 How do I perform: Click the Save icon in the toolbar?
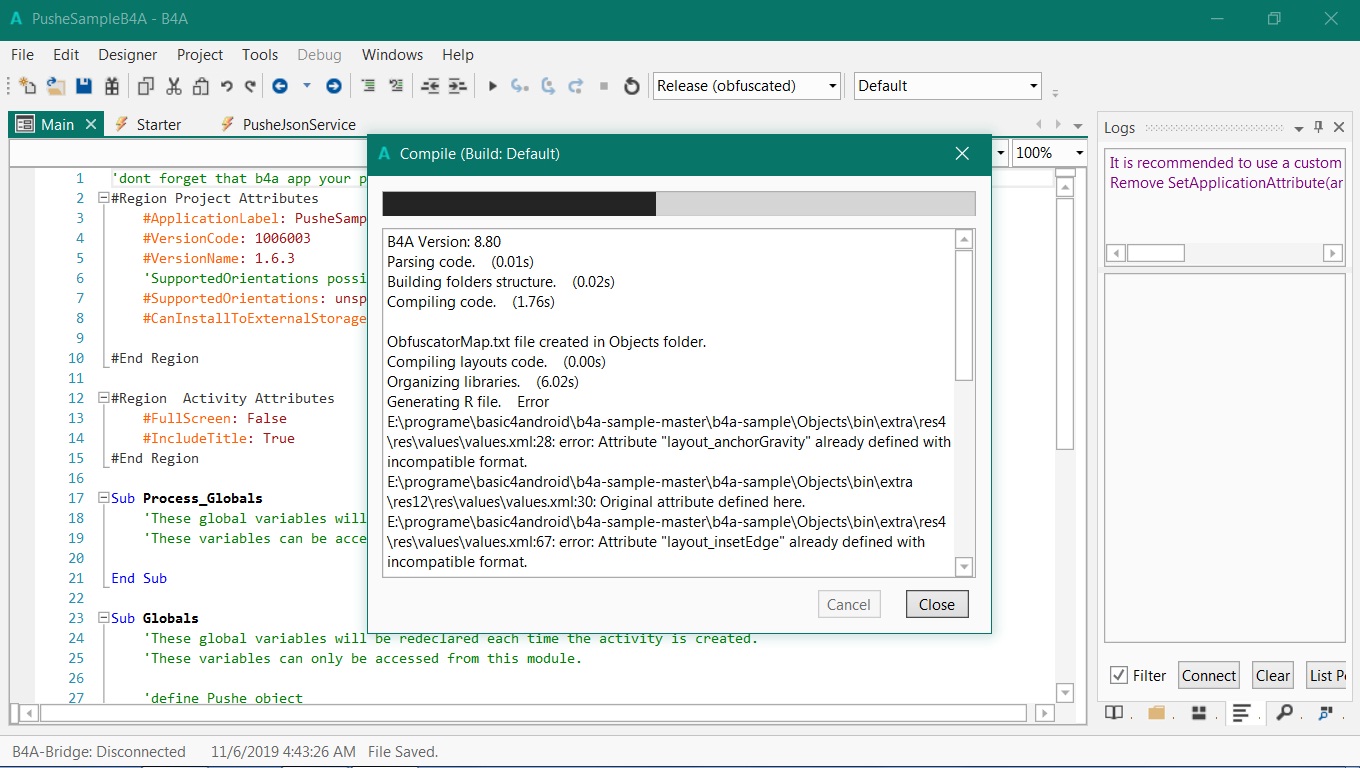point(84,86)
